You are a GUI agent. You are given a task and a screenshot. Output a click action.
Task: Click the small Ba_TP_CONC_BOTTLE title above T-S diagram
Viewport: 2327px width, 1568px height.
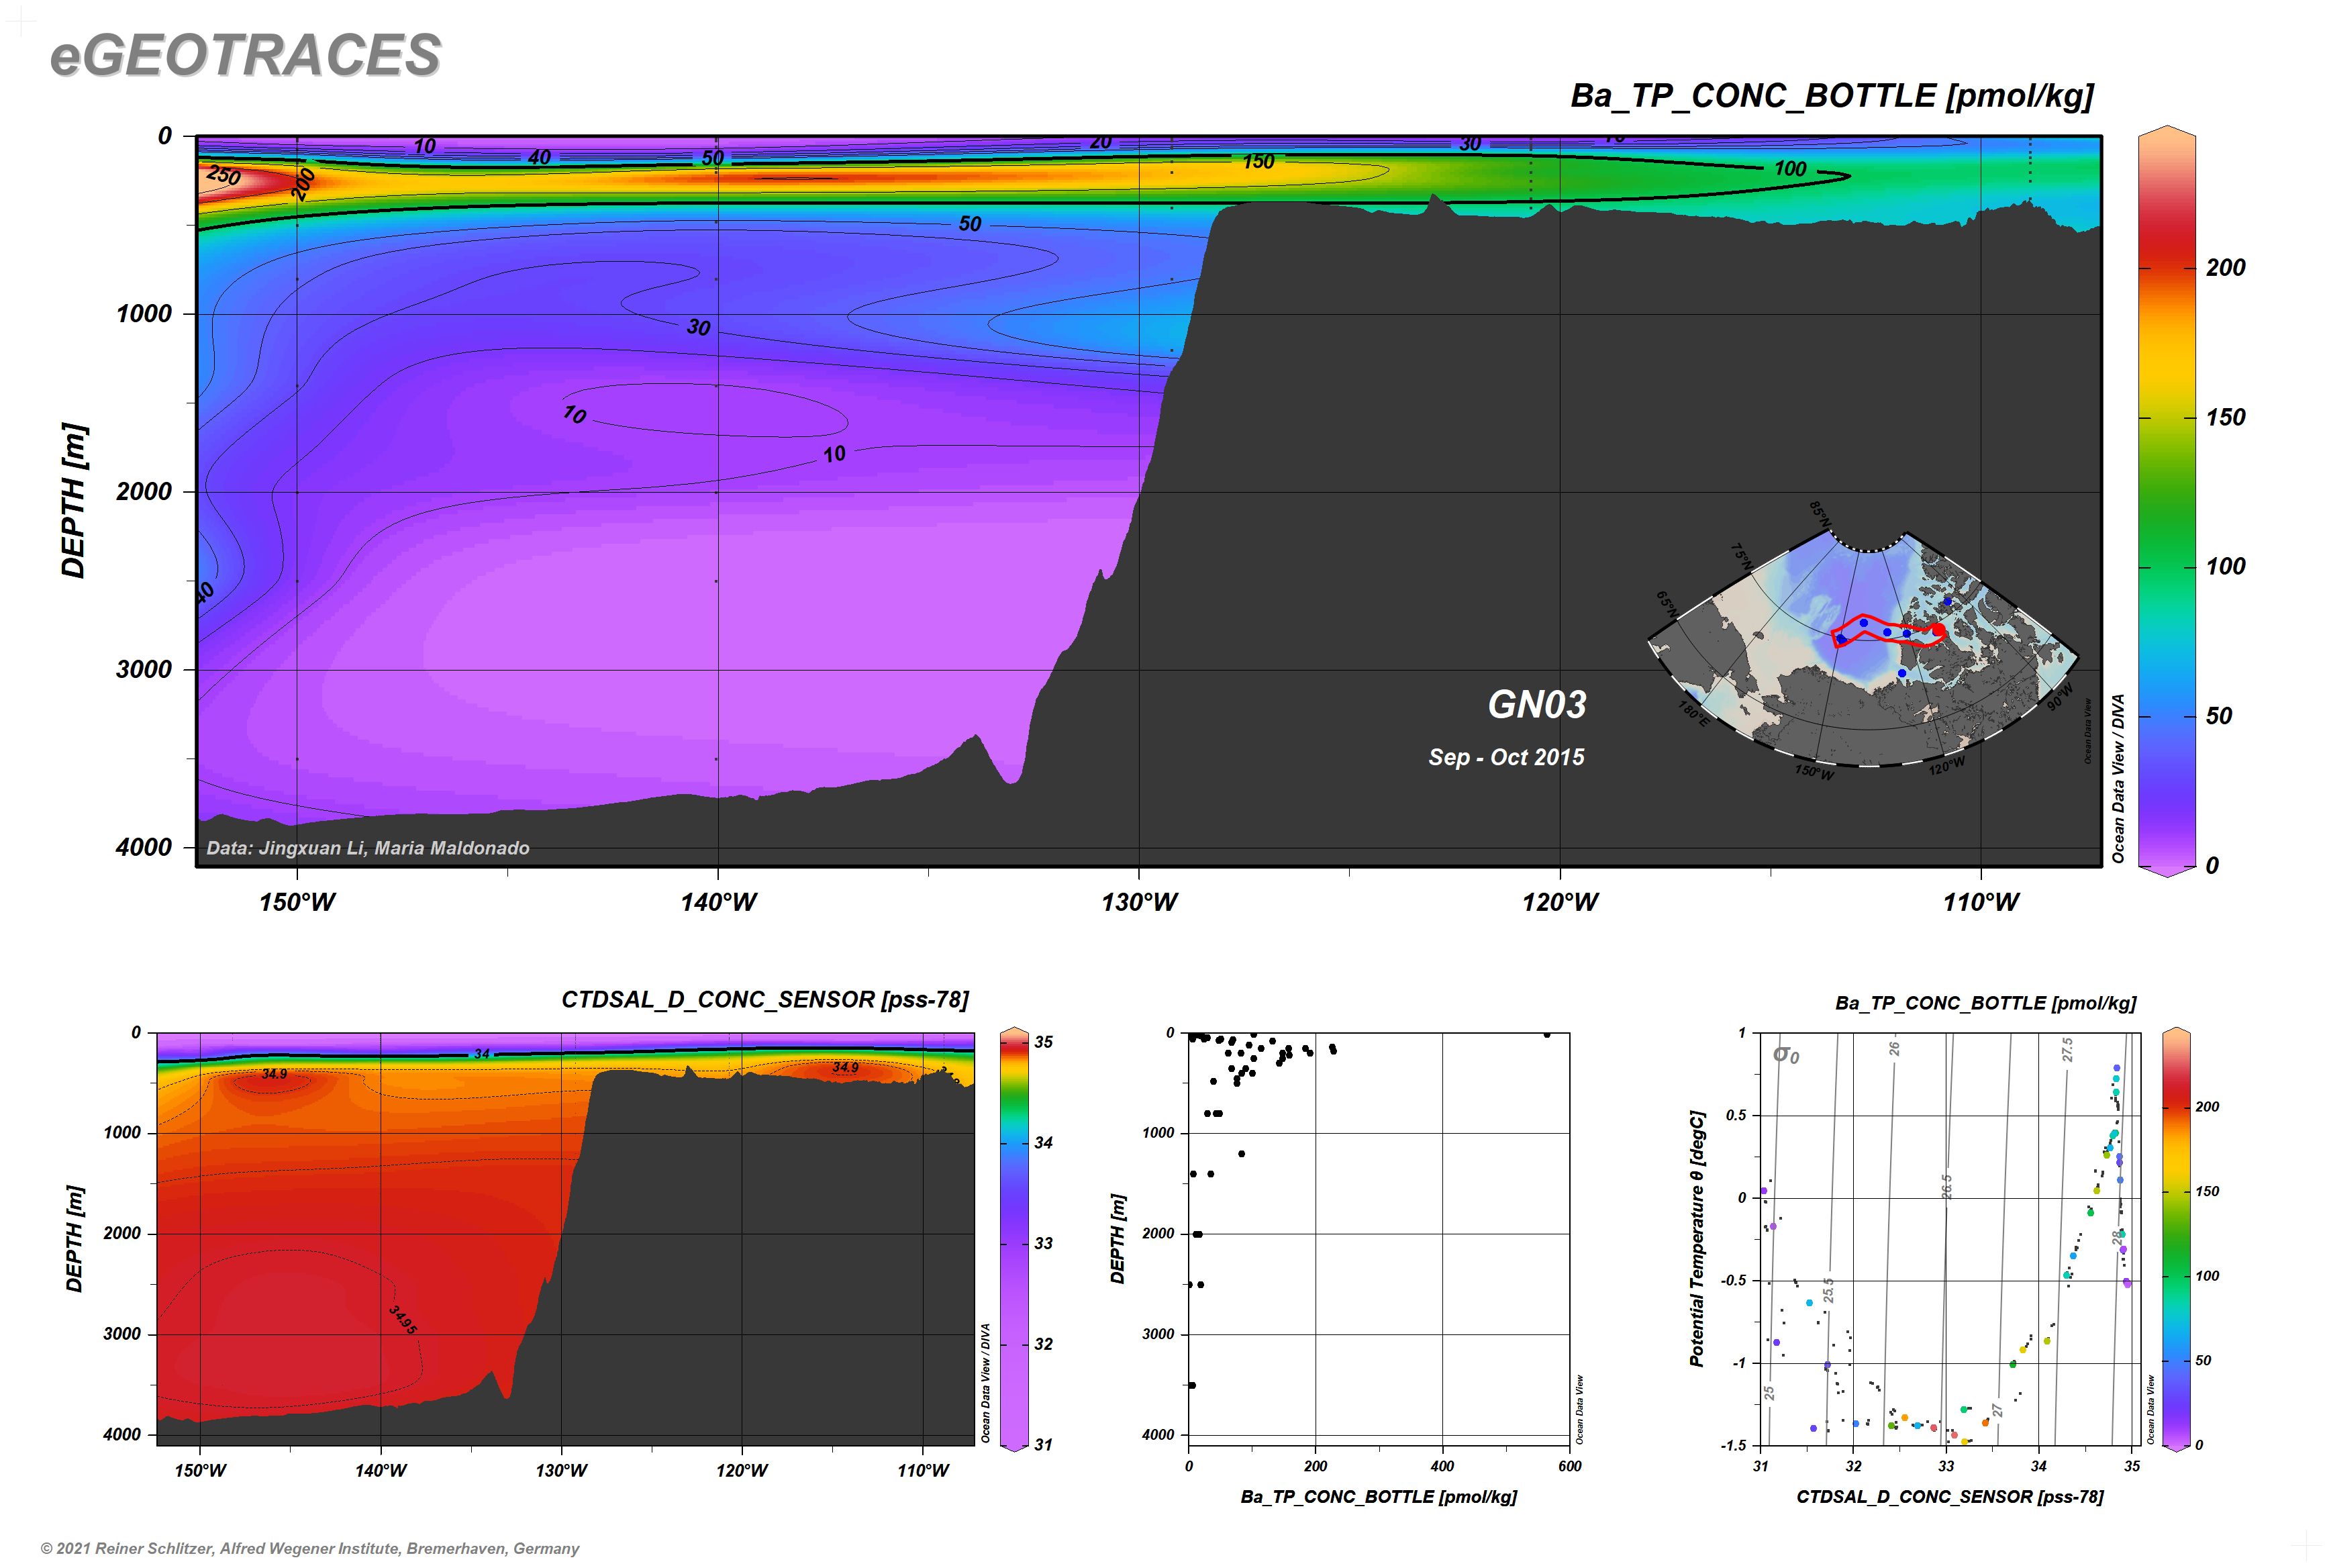point(1985,1003)
